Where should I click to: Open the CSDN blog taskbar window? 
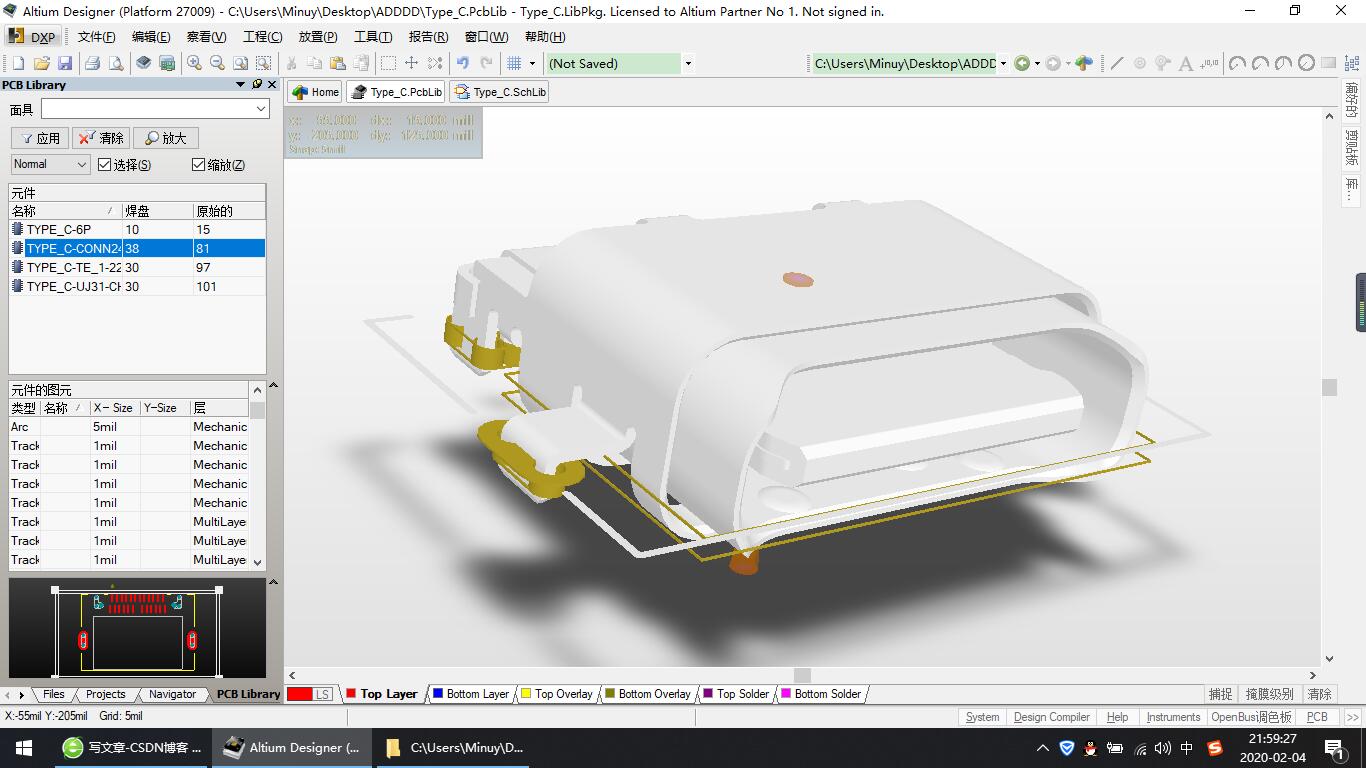coord(133,747)
